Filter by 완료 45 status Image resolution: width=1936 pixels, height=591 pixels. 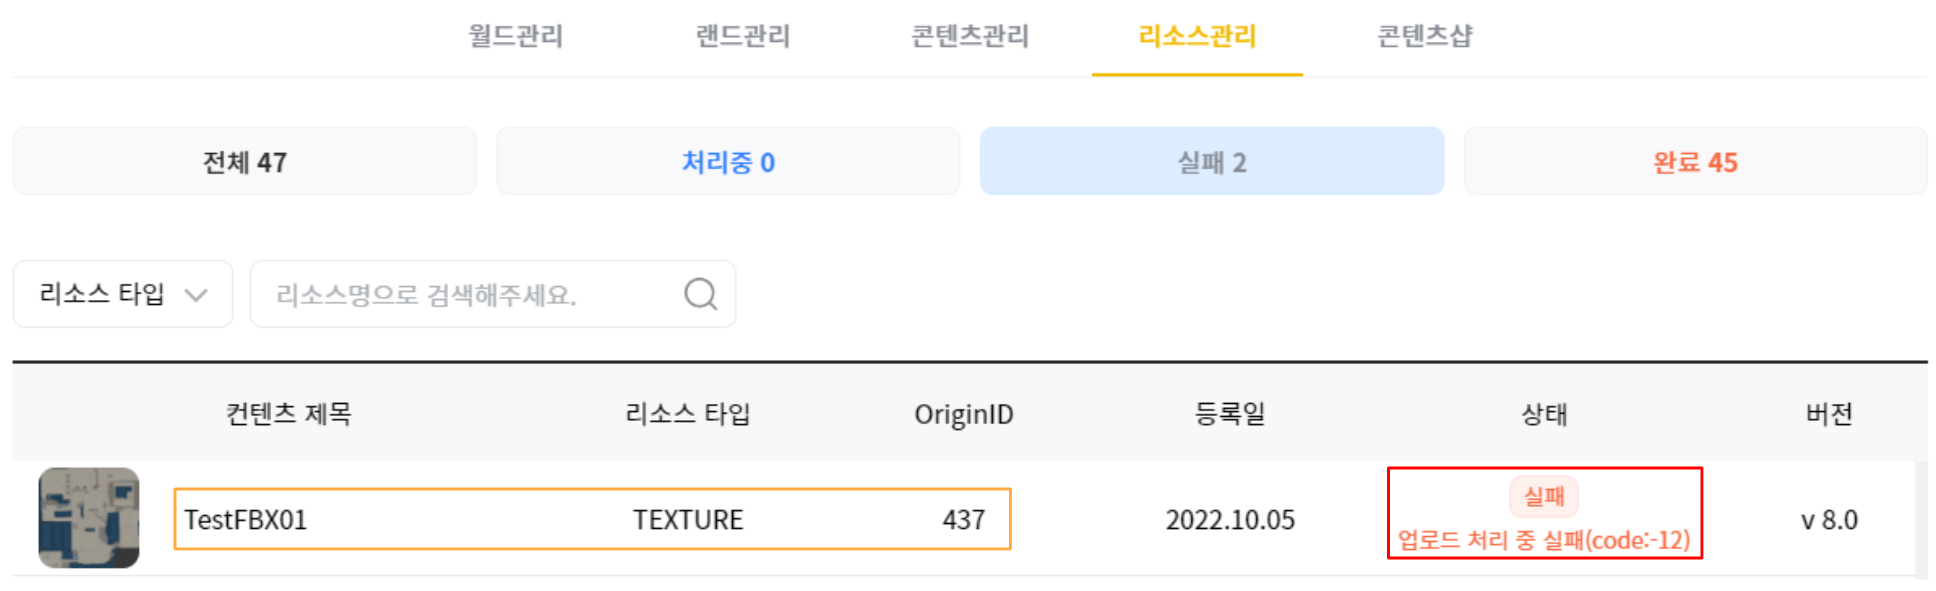(1695, 161)
